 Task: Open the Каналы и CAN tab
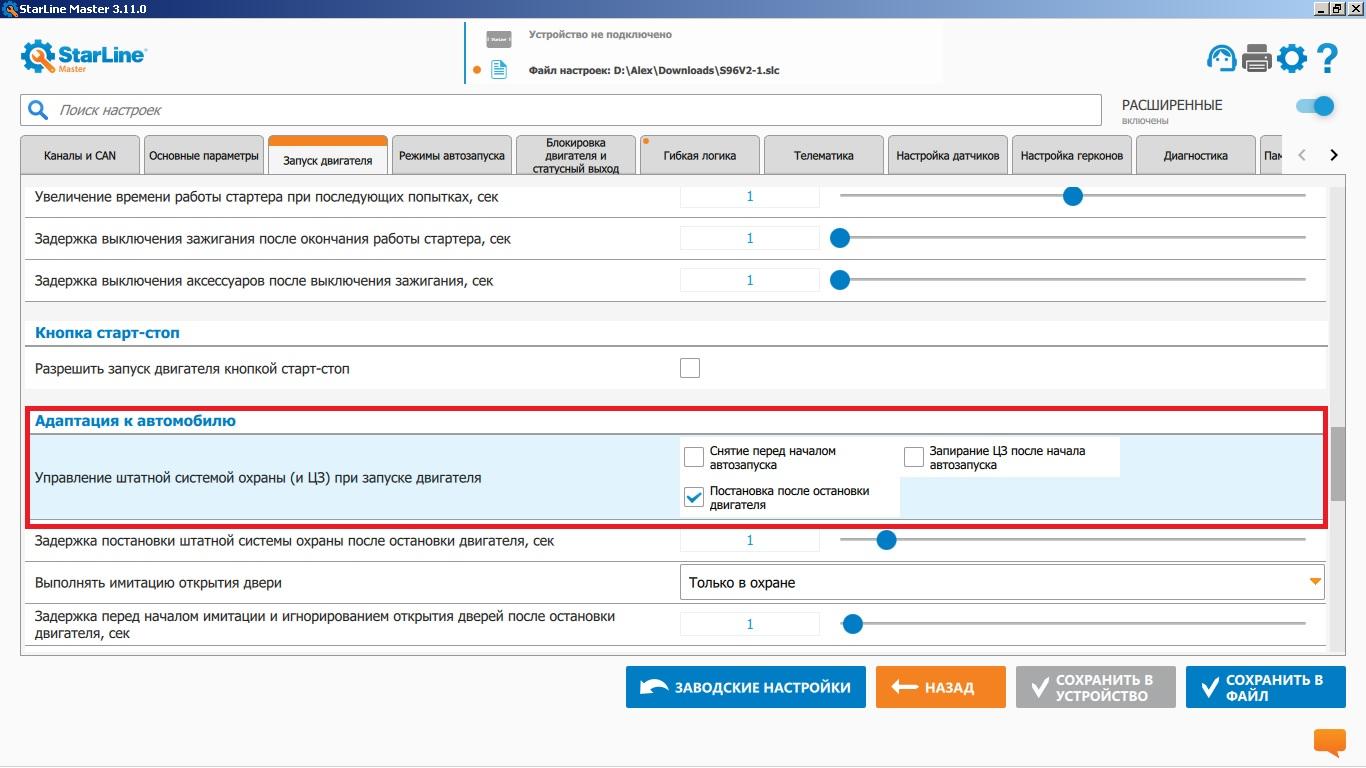pyautogui.click(x=80, y=156)
